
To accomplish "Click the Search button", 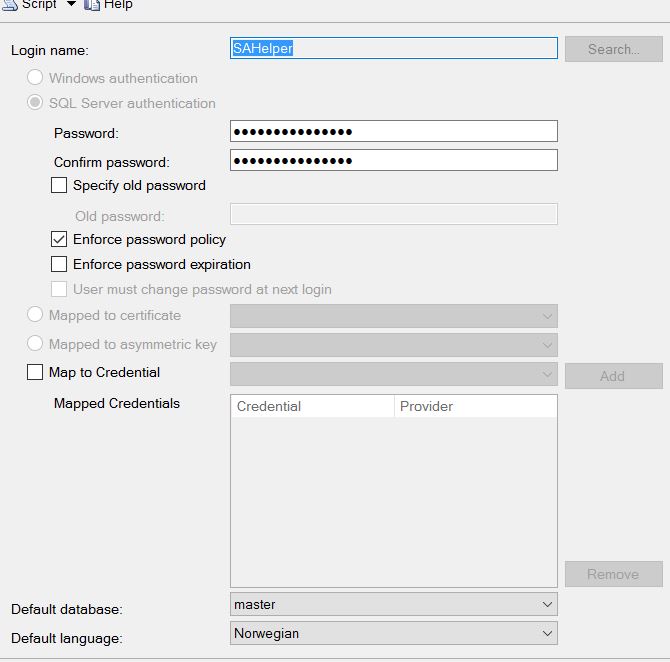I will point(613,49).
